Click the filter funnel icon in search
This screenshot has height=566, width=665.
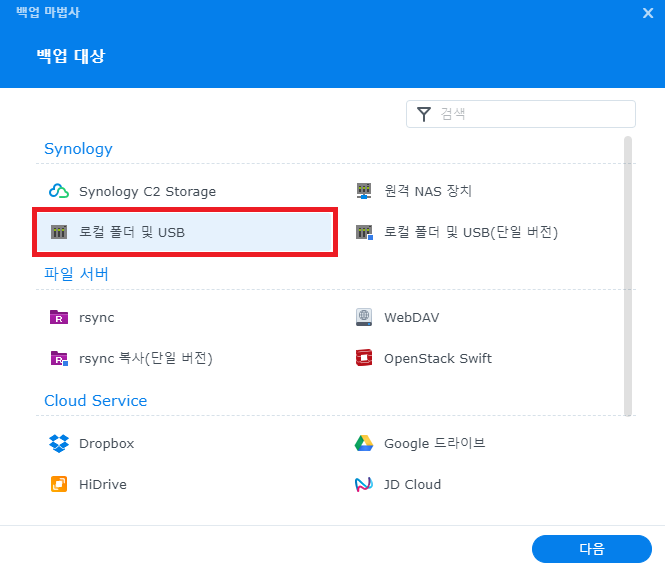click(424, 114)
